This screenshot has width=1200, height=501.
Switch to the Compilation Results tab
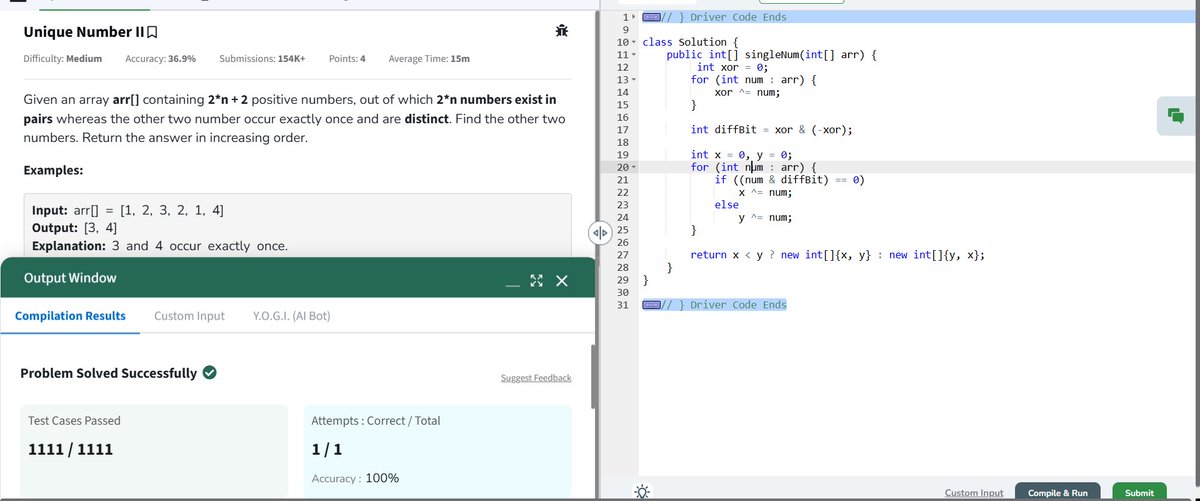70,316
